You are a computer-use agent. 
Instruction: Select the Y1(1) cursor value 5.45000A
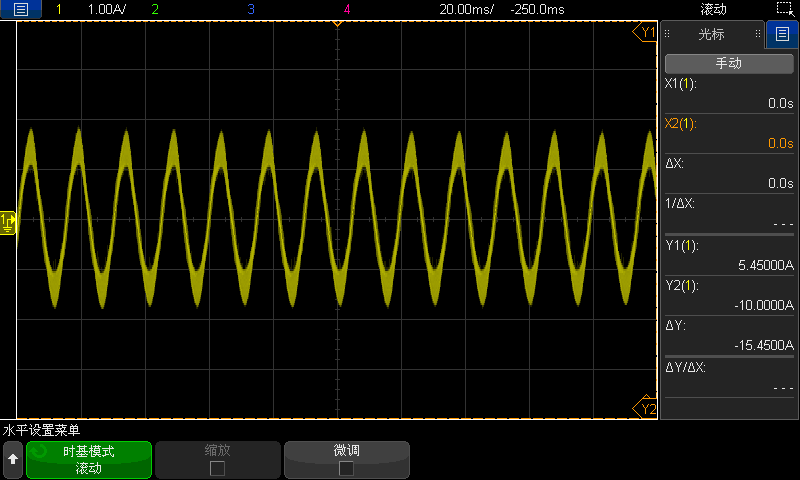pyautogui.click(x=728, y=257)
